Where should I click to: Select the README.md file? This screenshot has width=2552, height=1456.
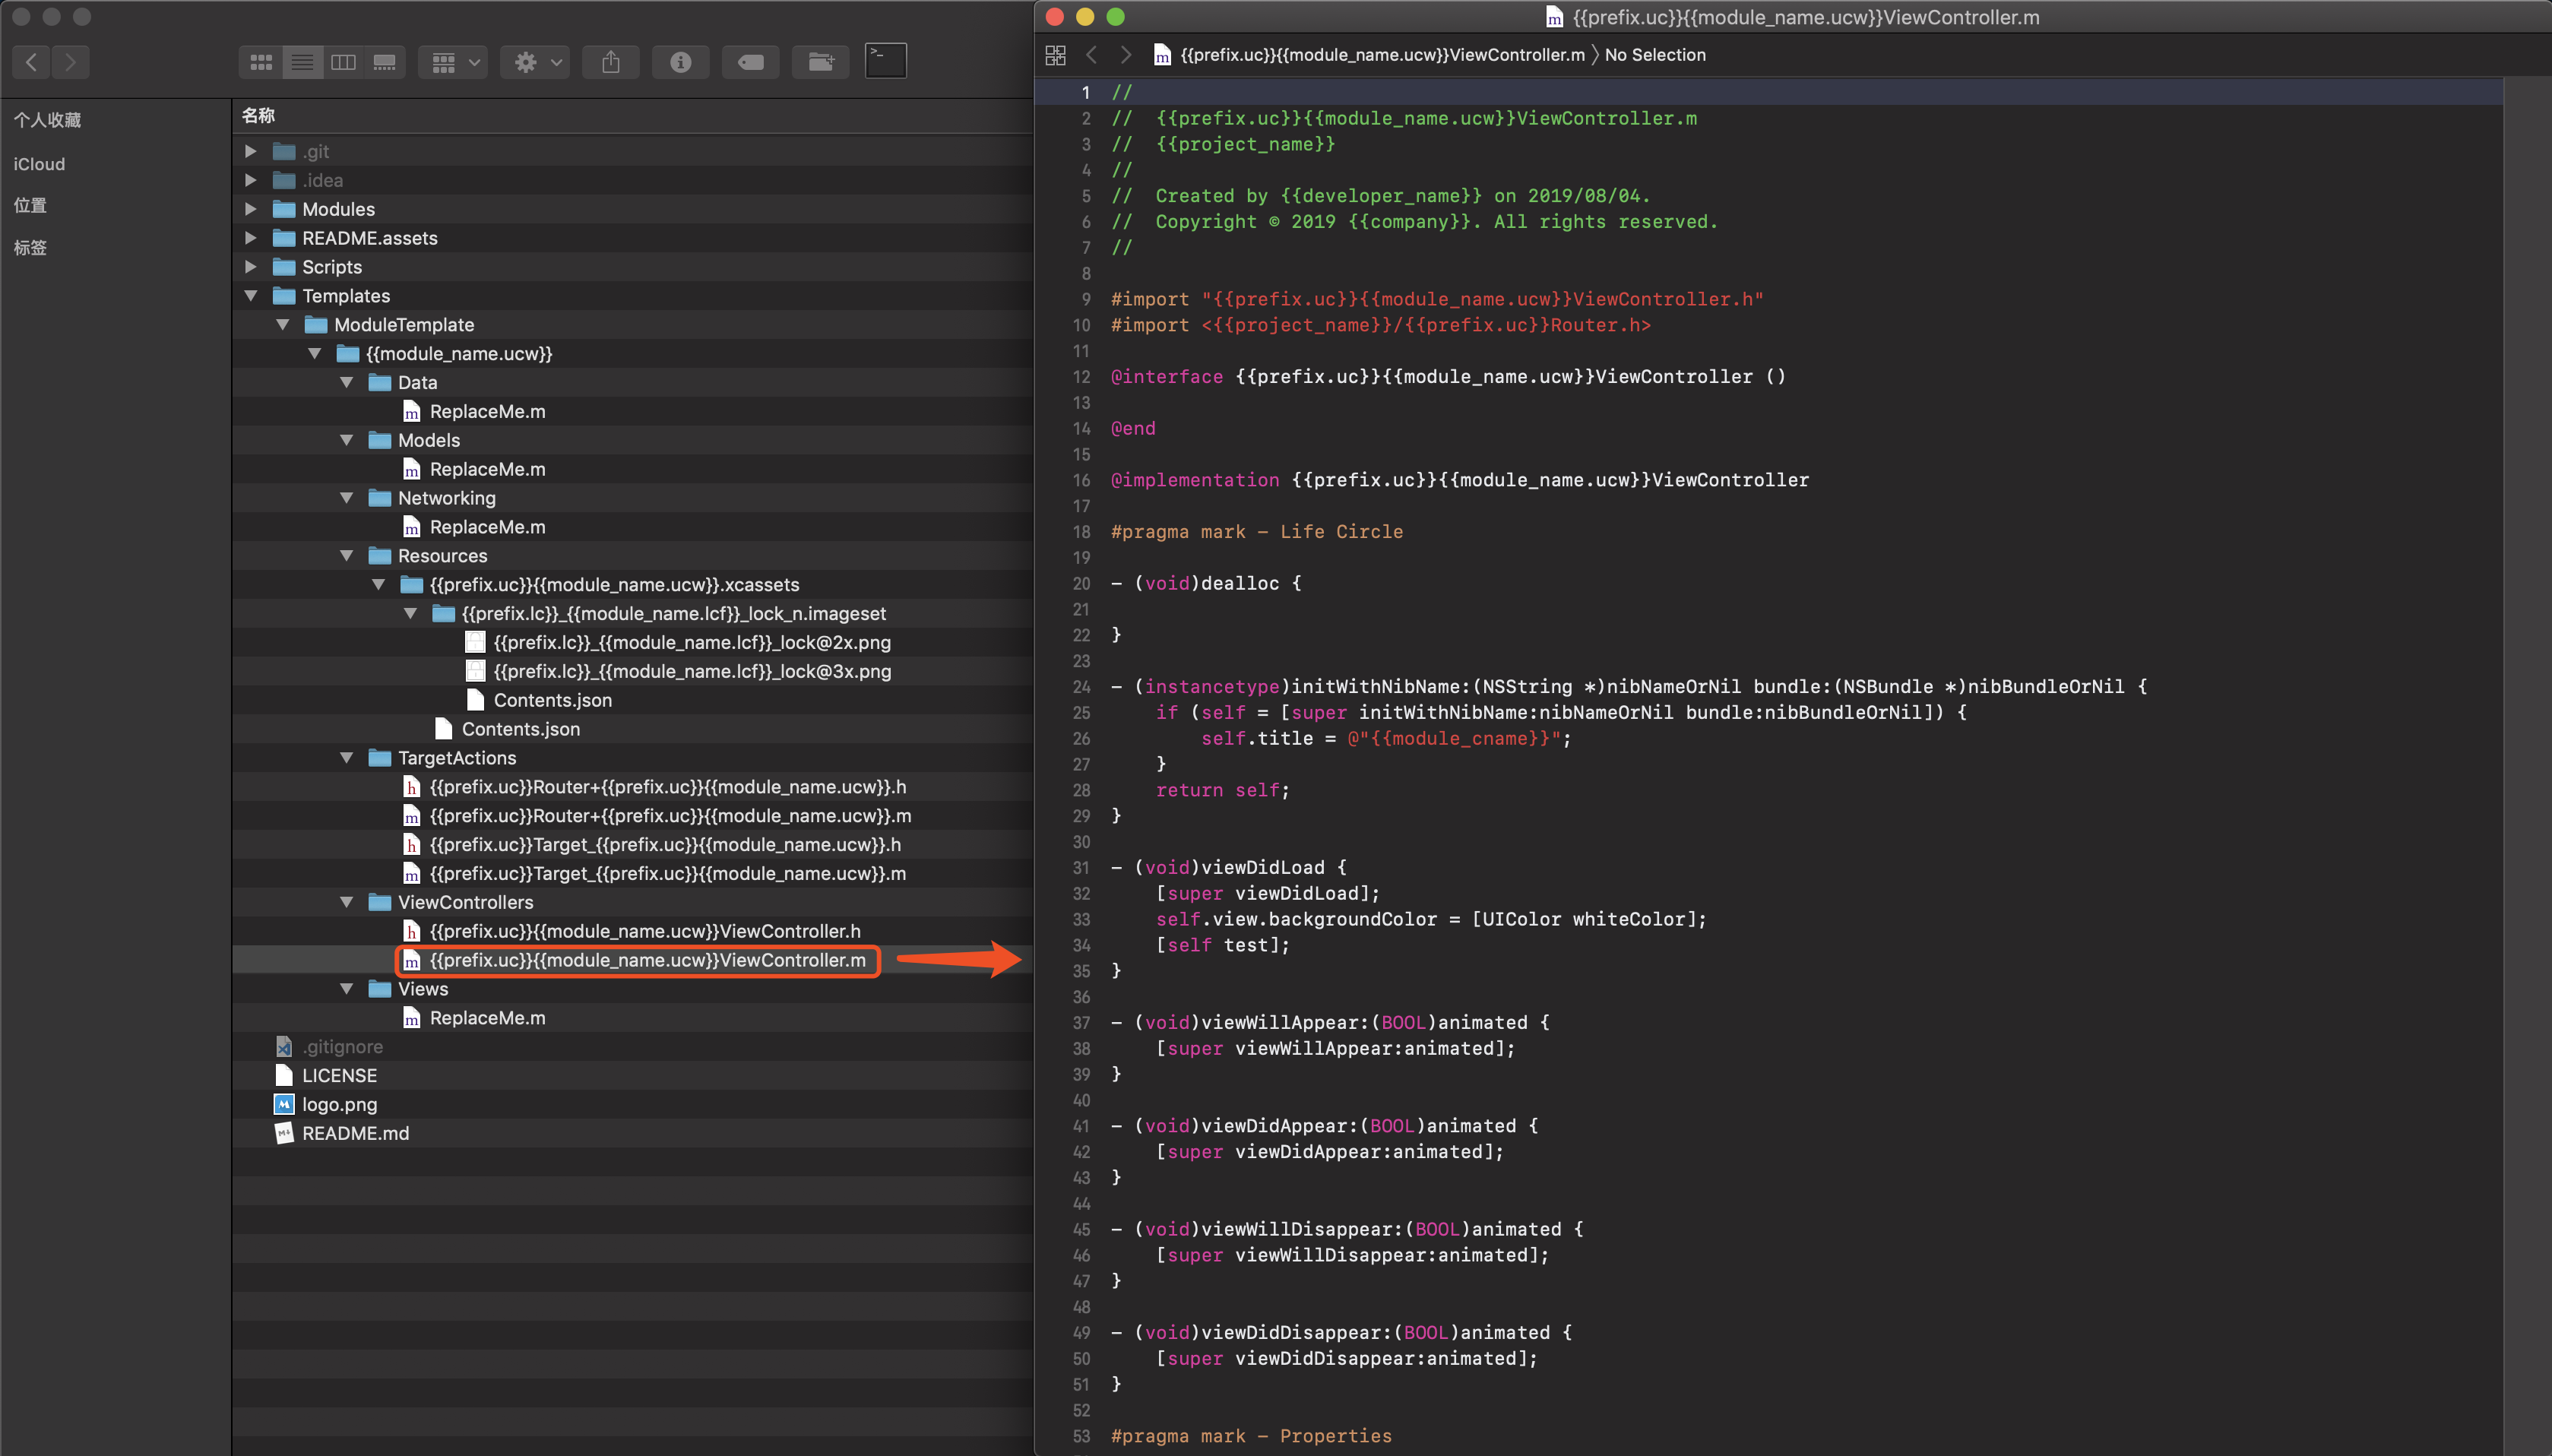pos(355,1133)
